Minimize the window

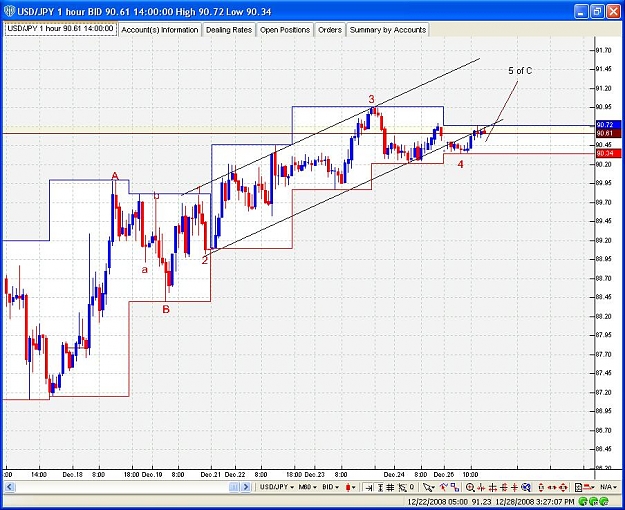(x=581, y=12)
